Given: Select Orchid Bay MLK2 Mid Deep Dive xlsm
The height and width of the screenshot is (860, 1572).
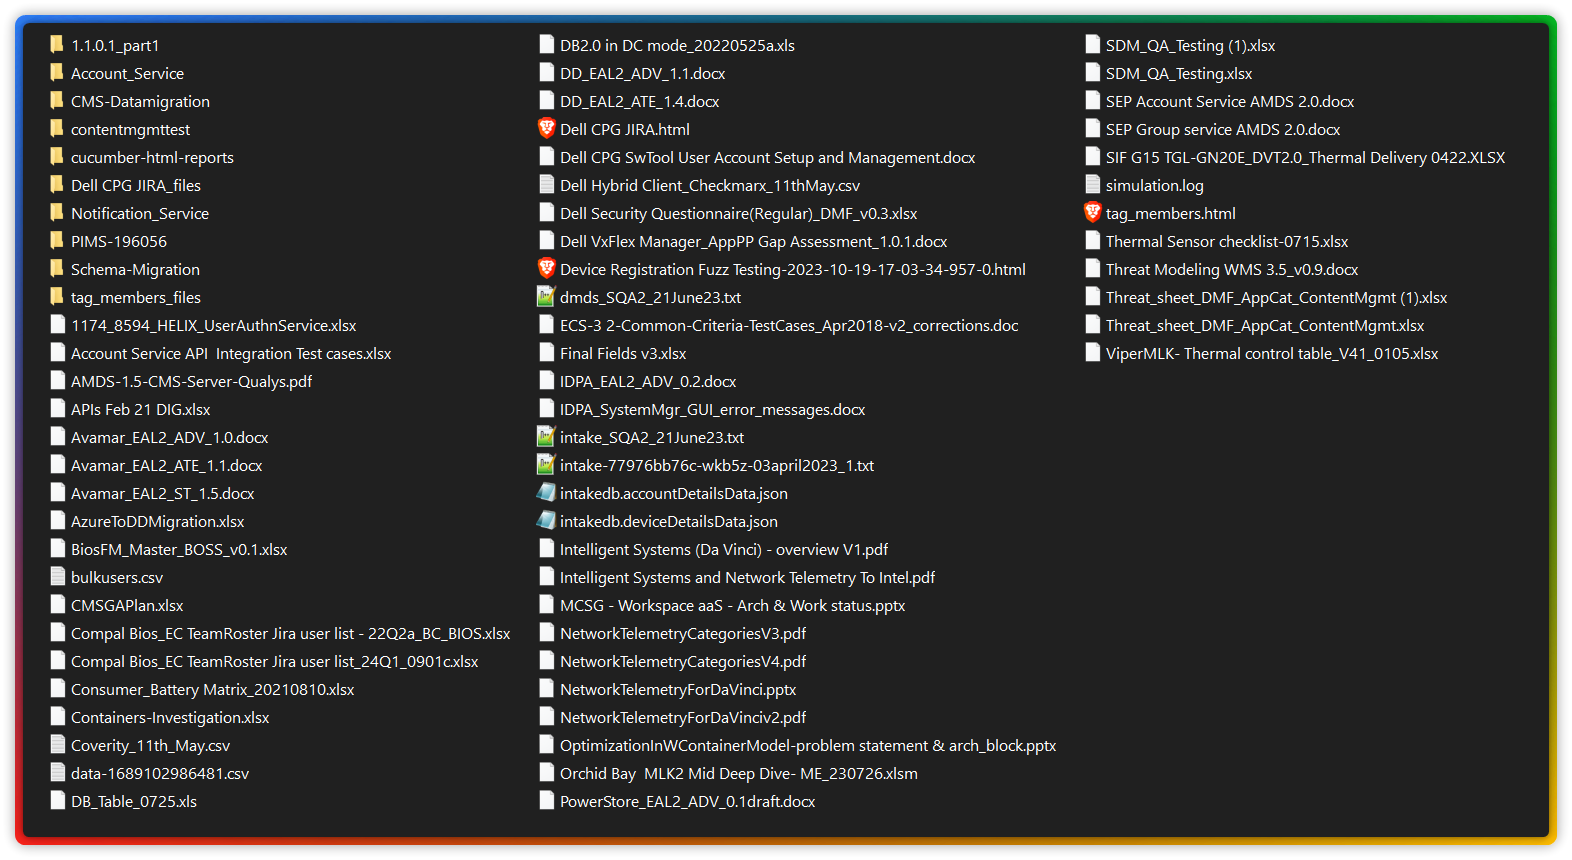Looking at the screenshot, I should point(739,773).
